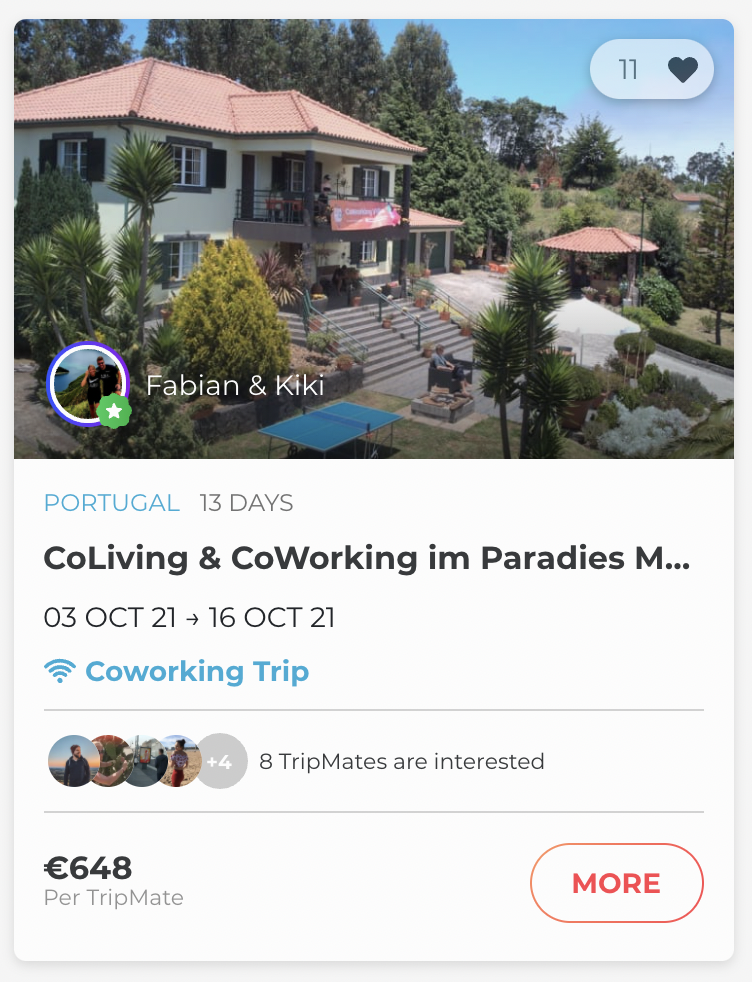This screenshot has width=752, height=982.
Task: Open Fabian & Kiki's host avatar
Action: point(87,382)
